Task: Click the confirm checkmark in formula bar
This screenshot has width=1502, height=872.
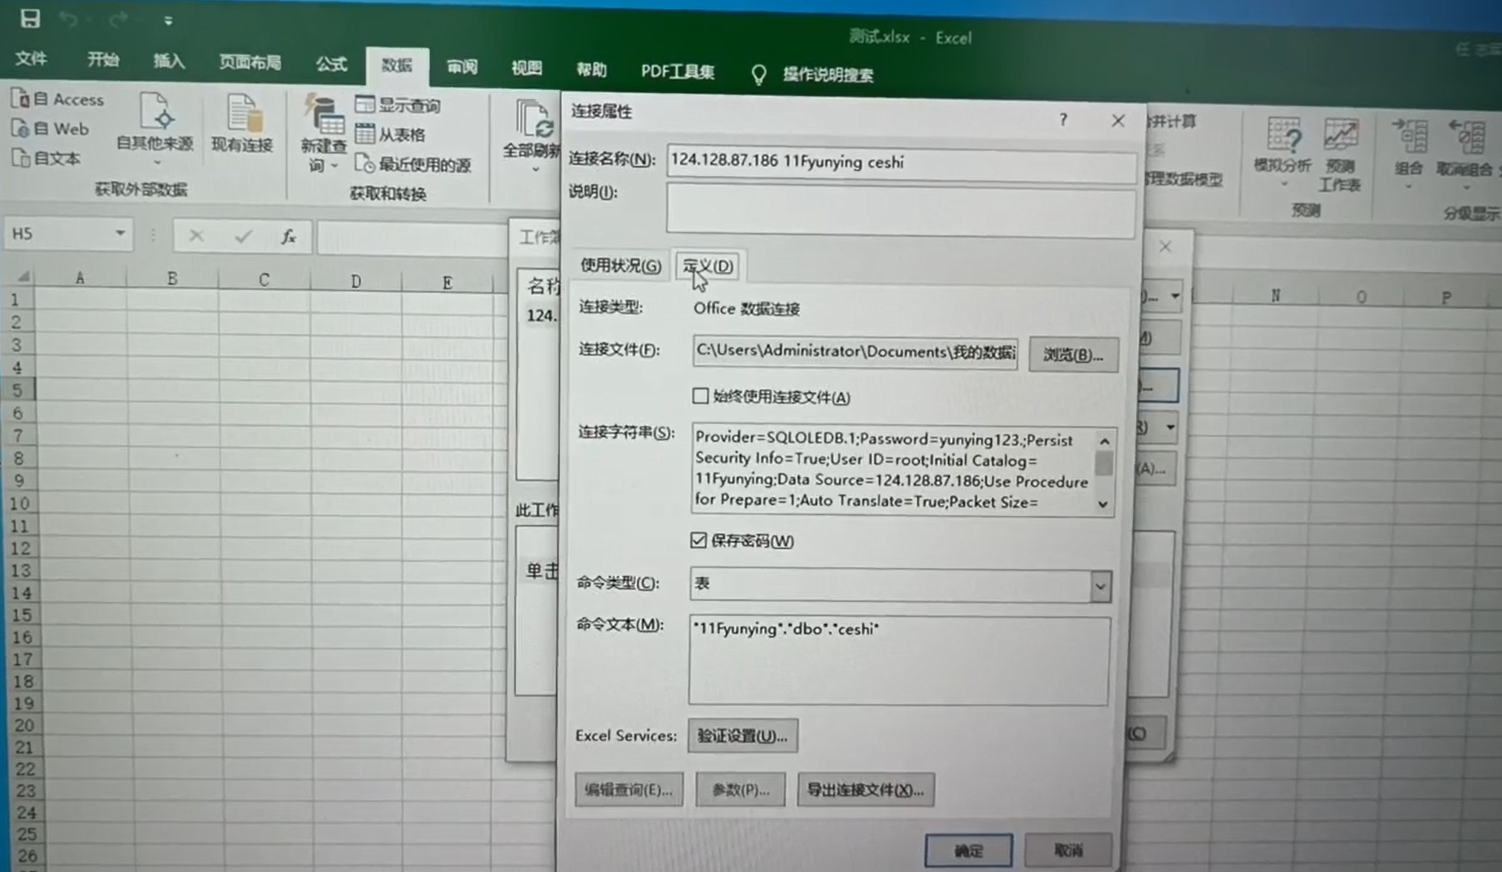Action: coord(243,236)
